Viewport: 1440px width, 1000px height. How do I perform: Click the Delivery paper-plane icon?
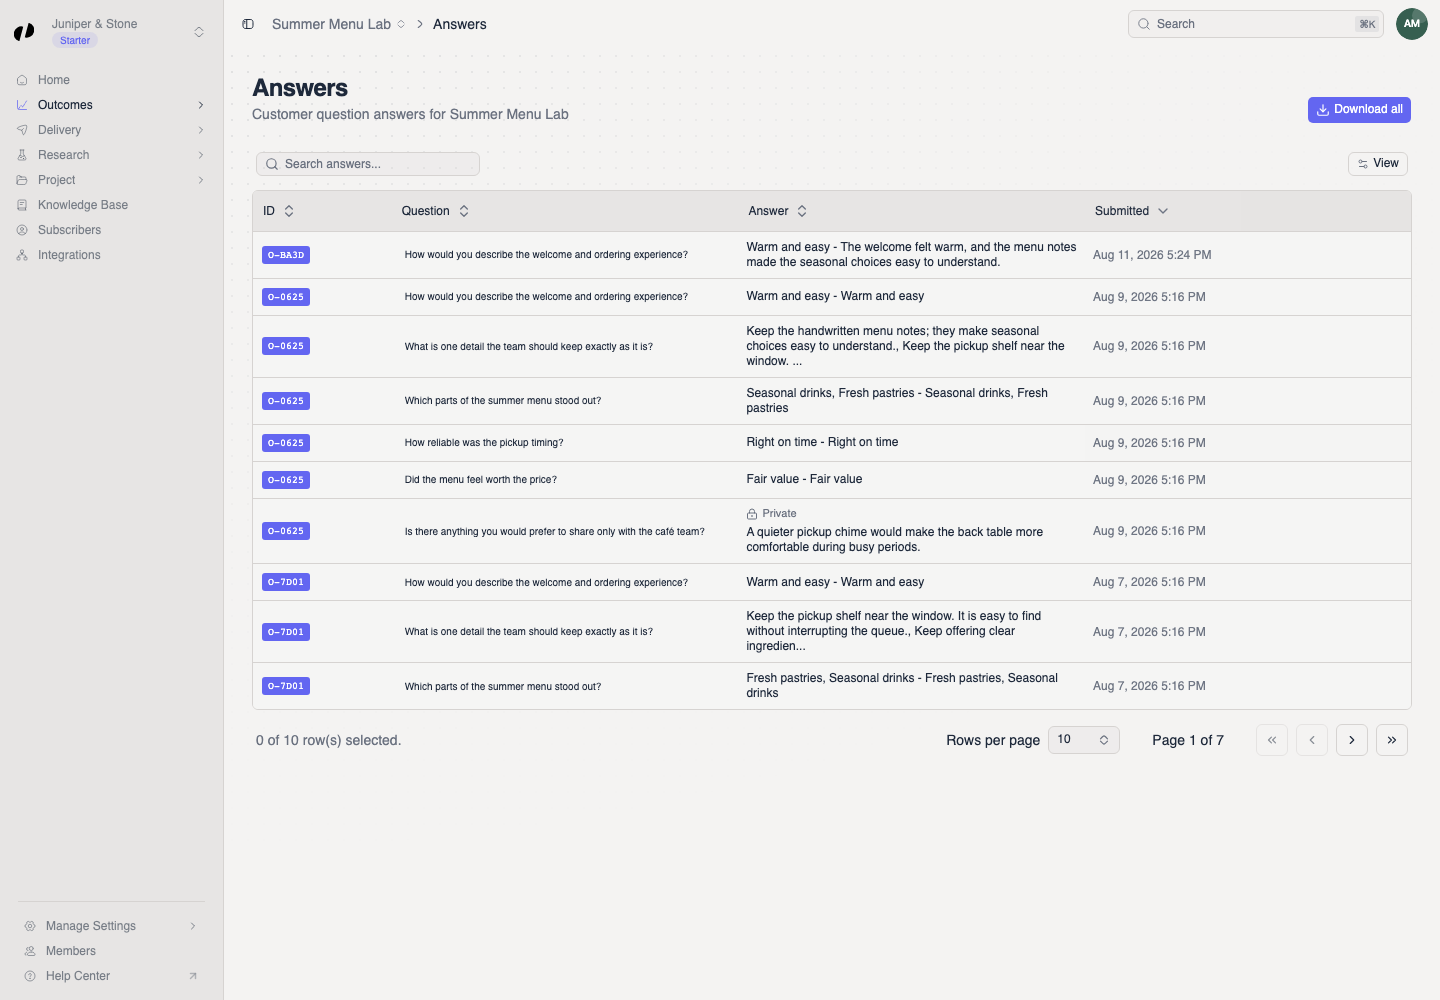pos(22,130)
